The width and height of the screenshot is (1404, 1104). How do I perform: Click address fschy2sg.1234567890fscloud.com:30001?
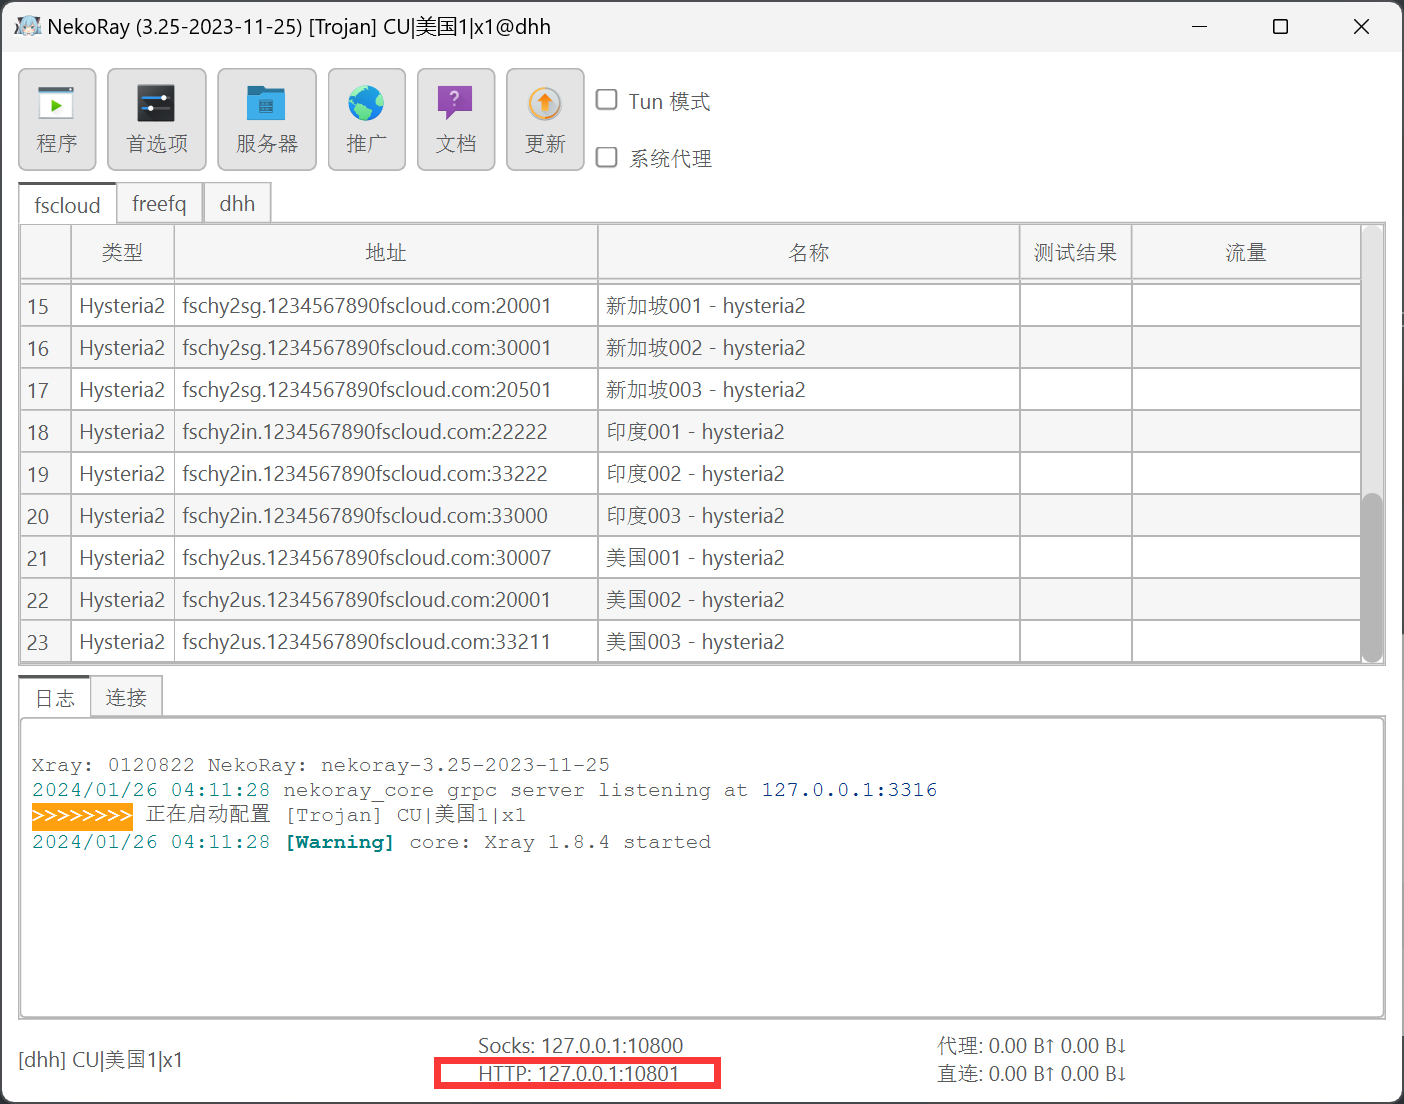pyautogui.click(x=386, y=348)
